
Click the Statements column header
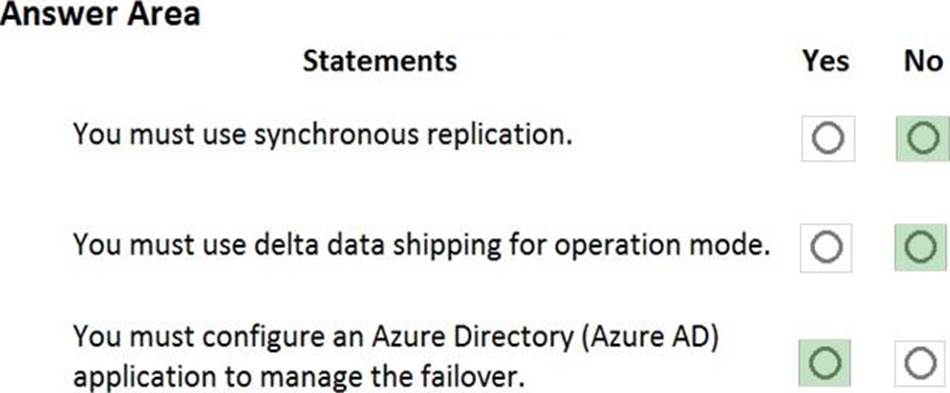(380, 61)
